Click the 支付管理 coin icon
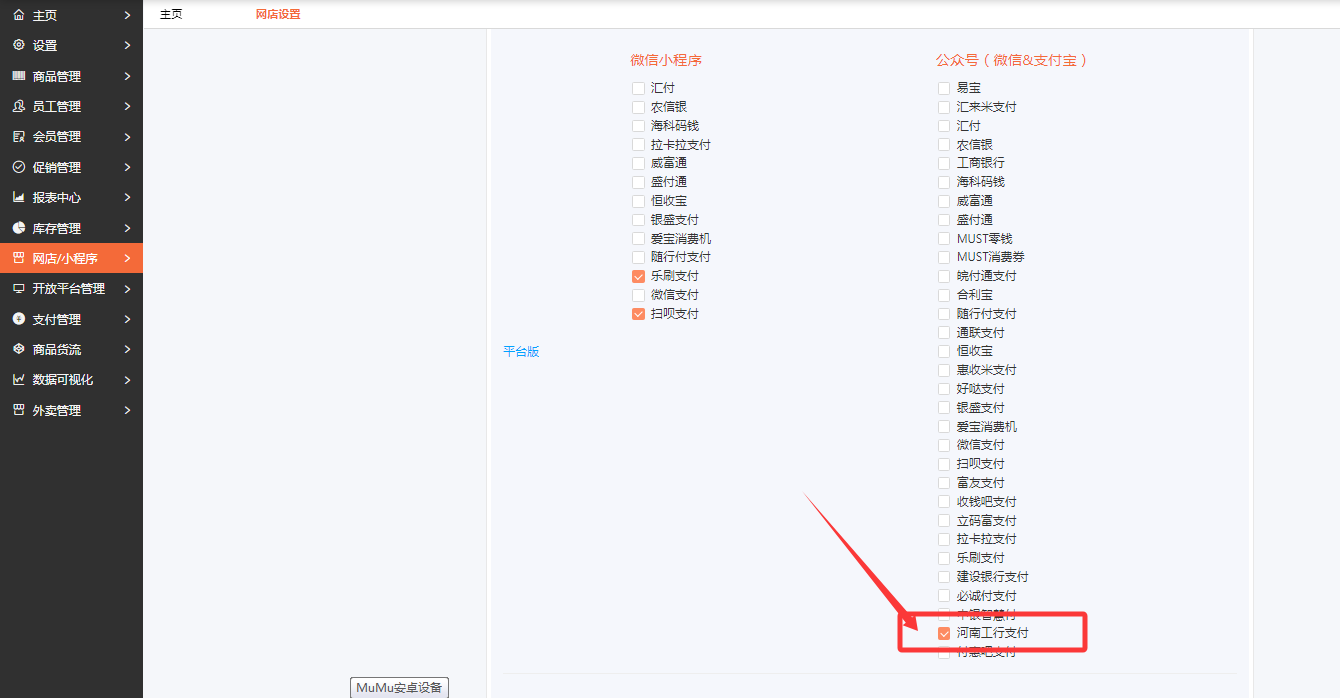Viewport: 1340px width, 698px height. 18,319
